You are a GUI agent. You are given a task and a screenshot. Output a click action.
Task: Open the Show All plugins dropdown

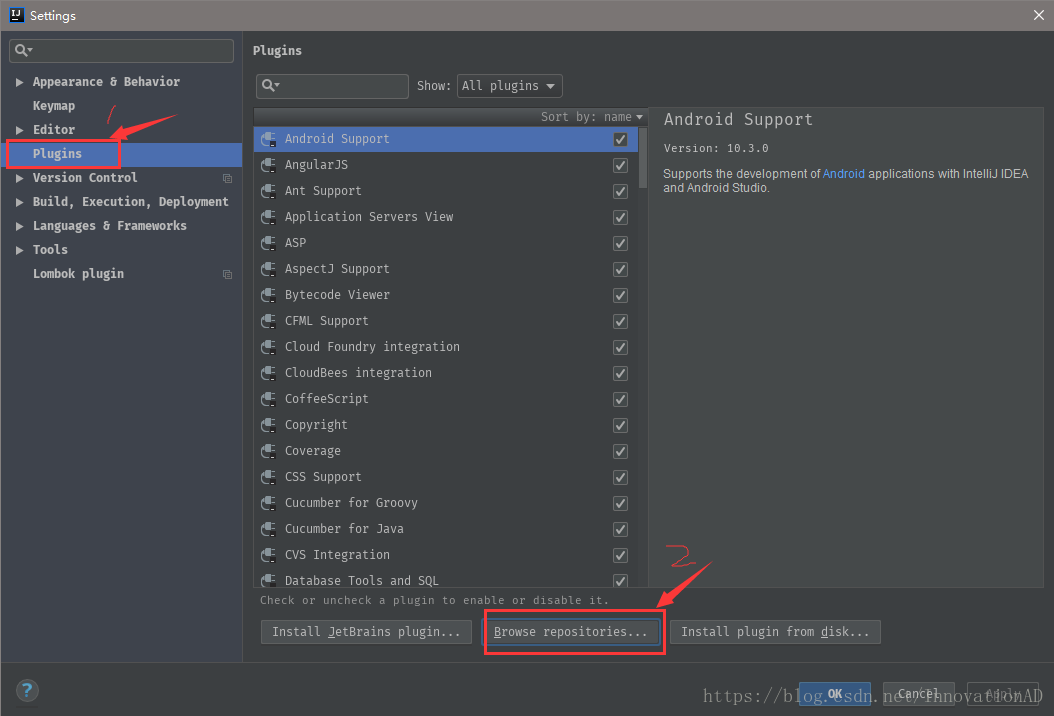(509, 86)
